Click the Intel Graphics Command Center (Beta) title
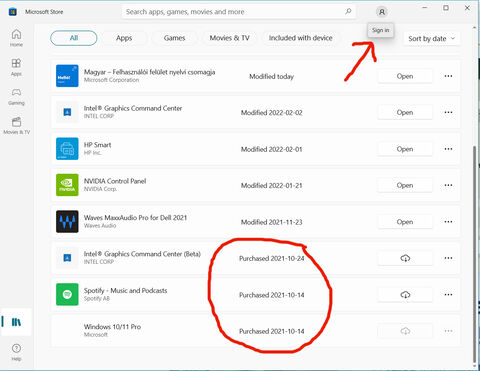Screen dimensions: 480x371 click(x=142, y=254)
